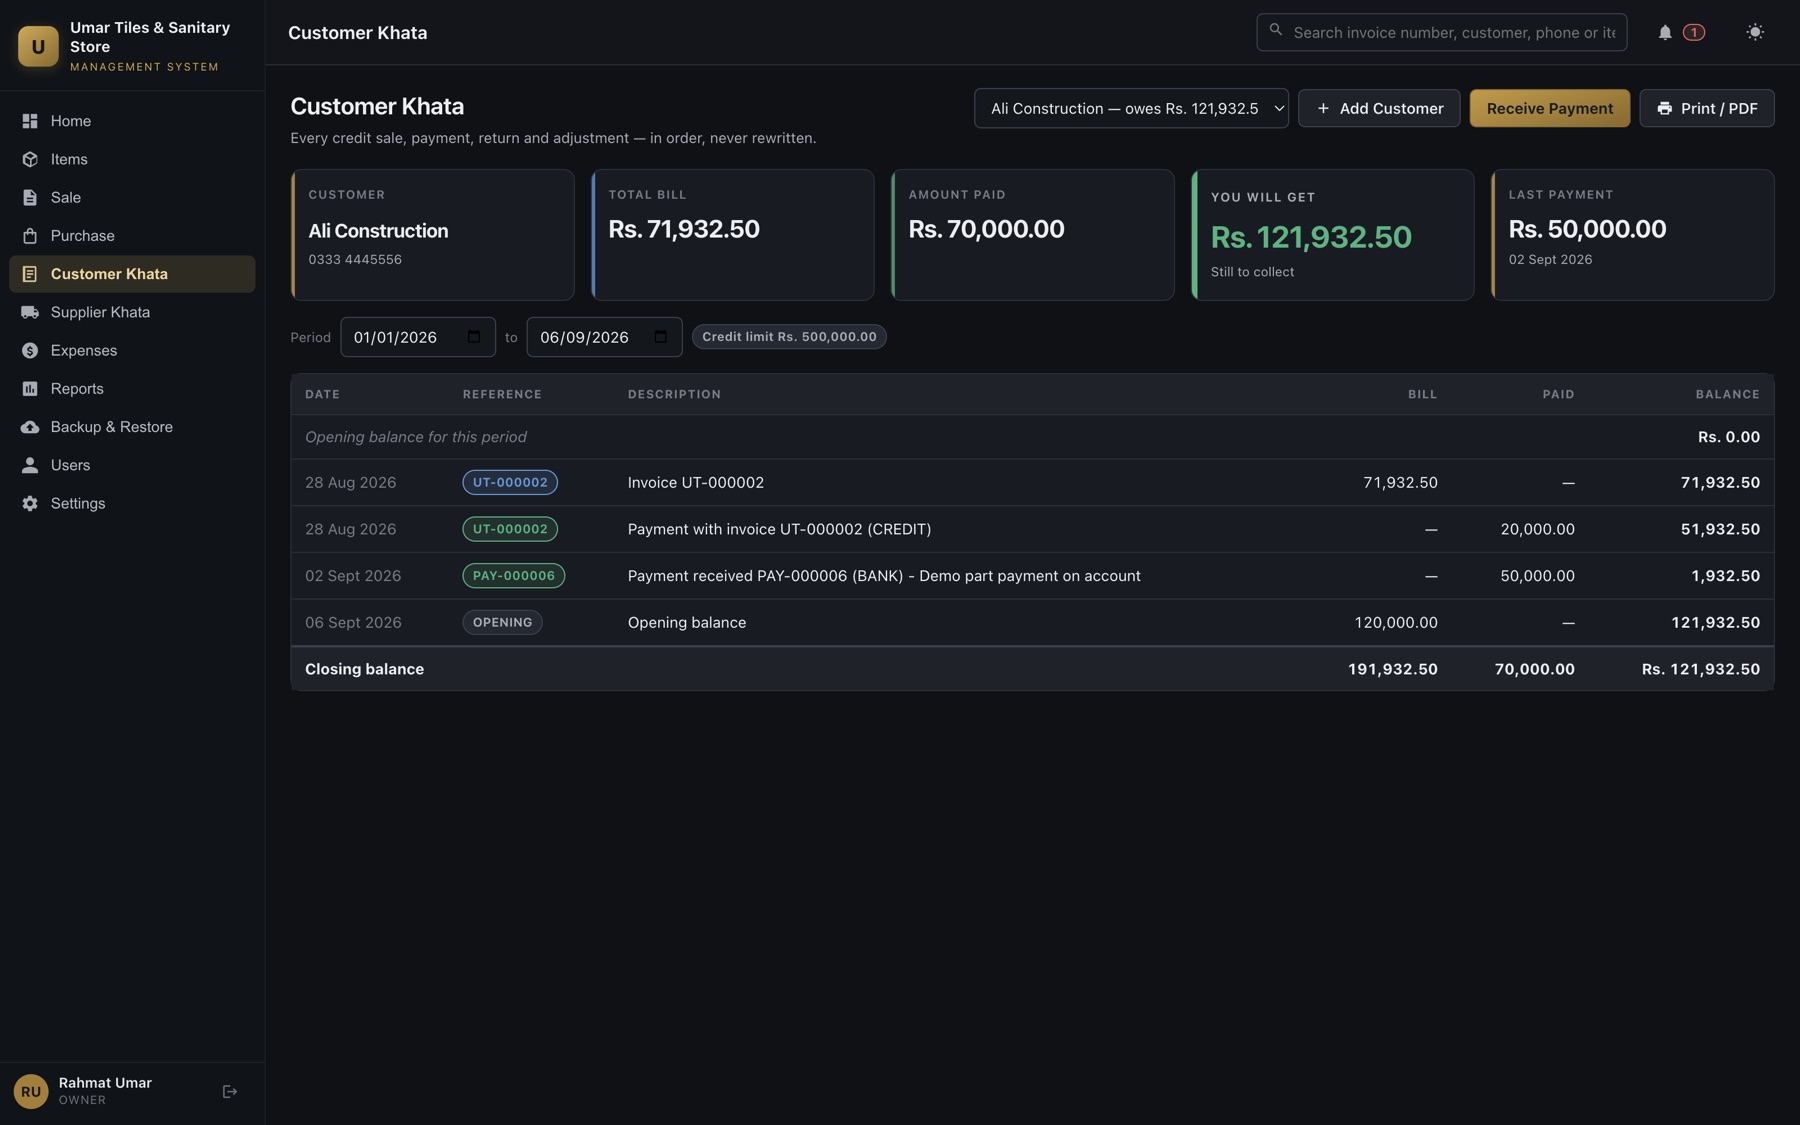Image resolution: width=1800 pixels, height=1125 pixels.
Task: Click the Closing balance row label
Action: 364,669
